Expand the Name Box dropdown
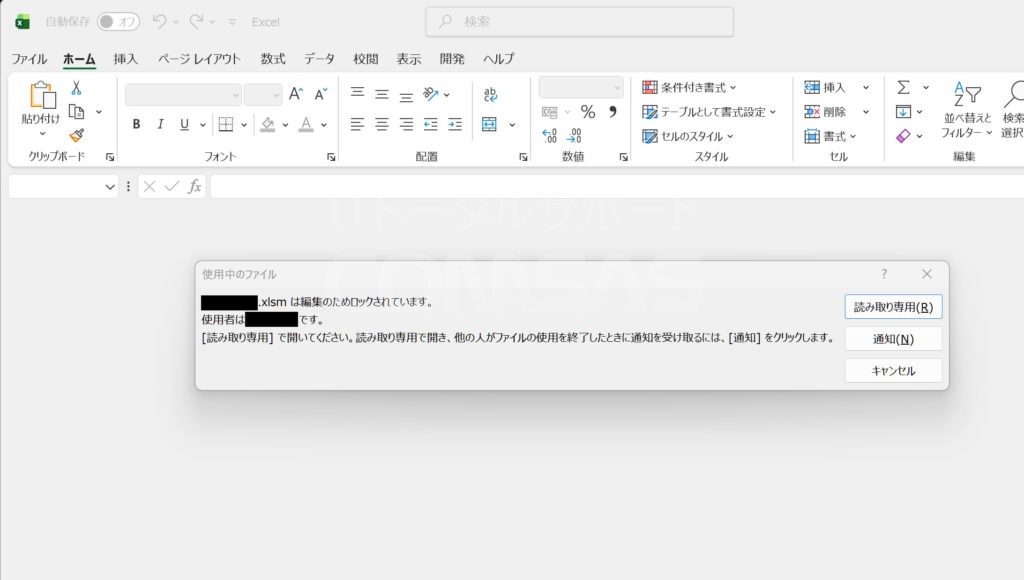Image resolution: width=1024 pixels, height=580 pixels. (110, 187)
